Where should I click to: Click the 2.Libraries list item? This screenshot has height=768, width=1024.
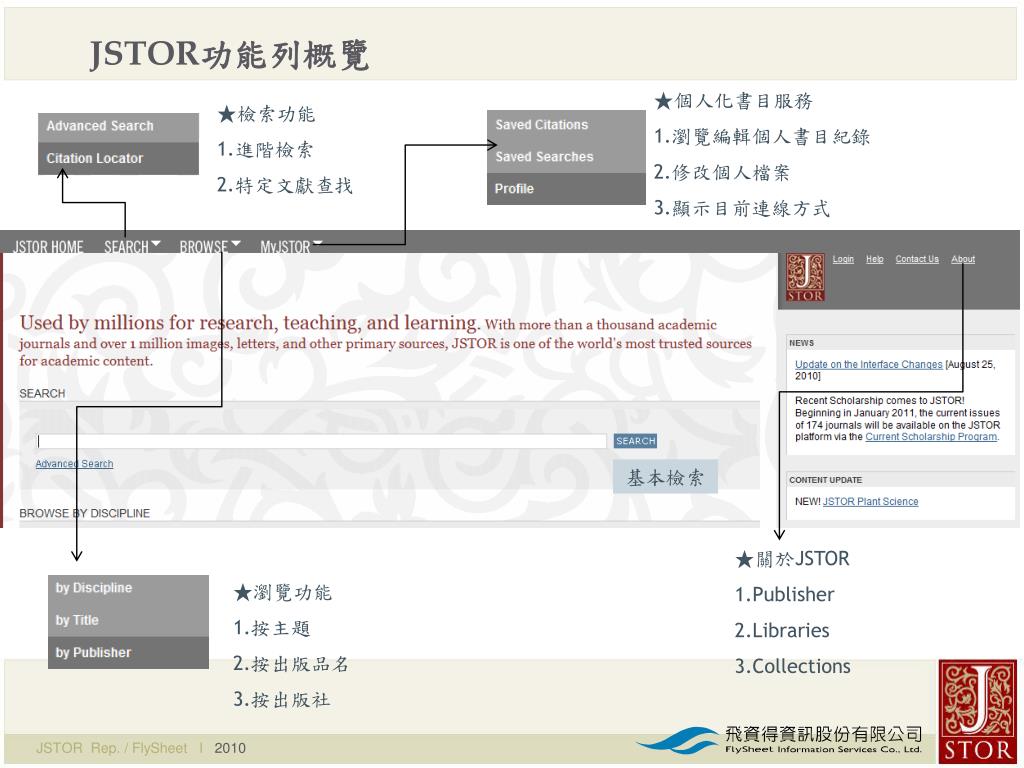click(782, 630)
